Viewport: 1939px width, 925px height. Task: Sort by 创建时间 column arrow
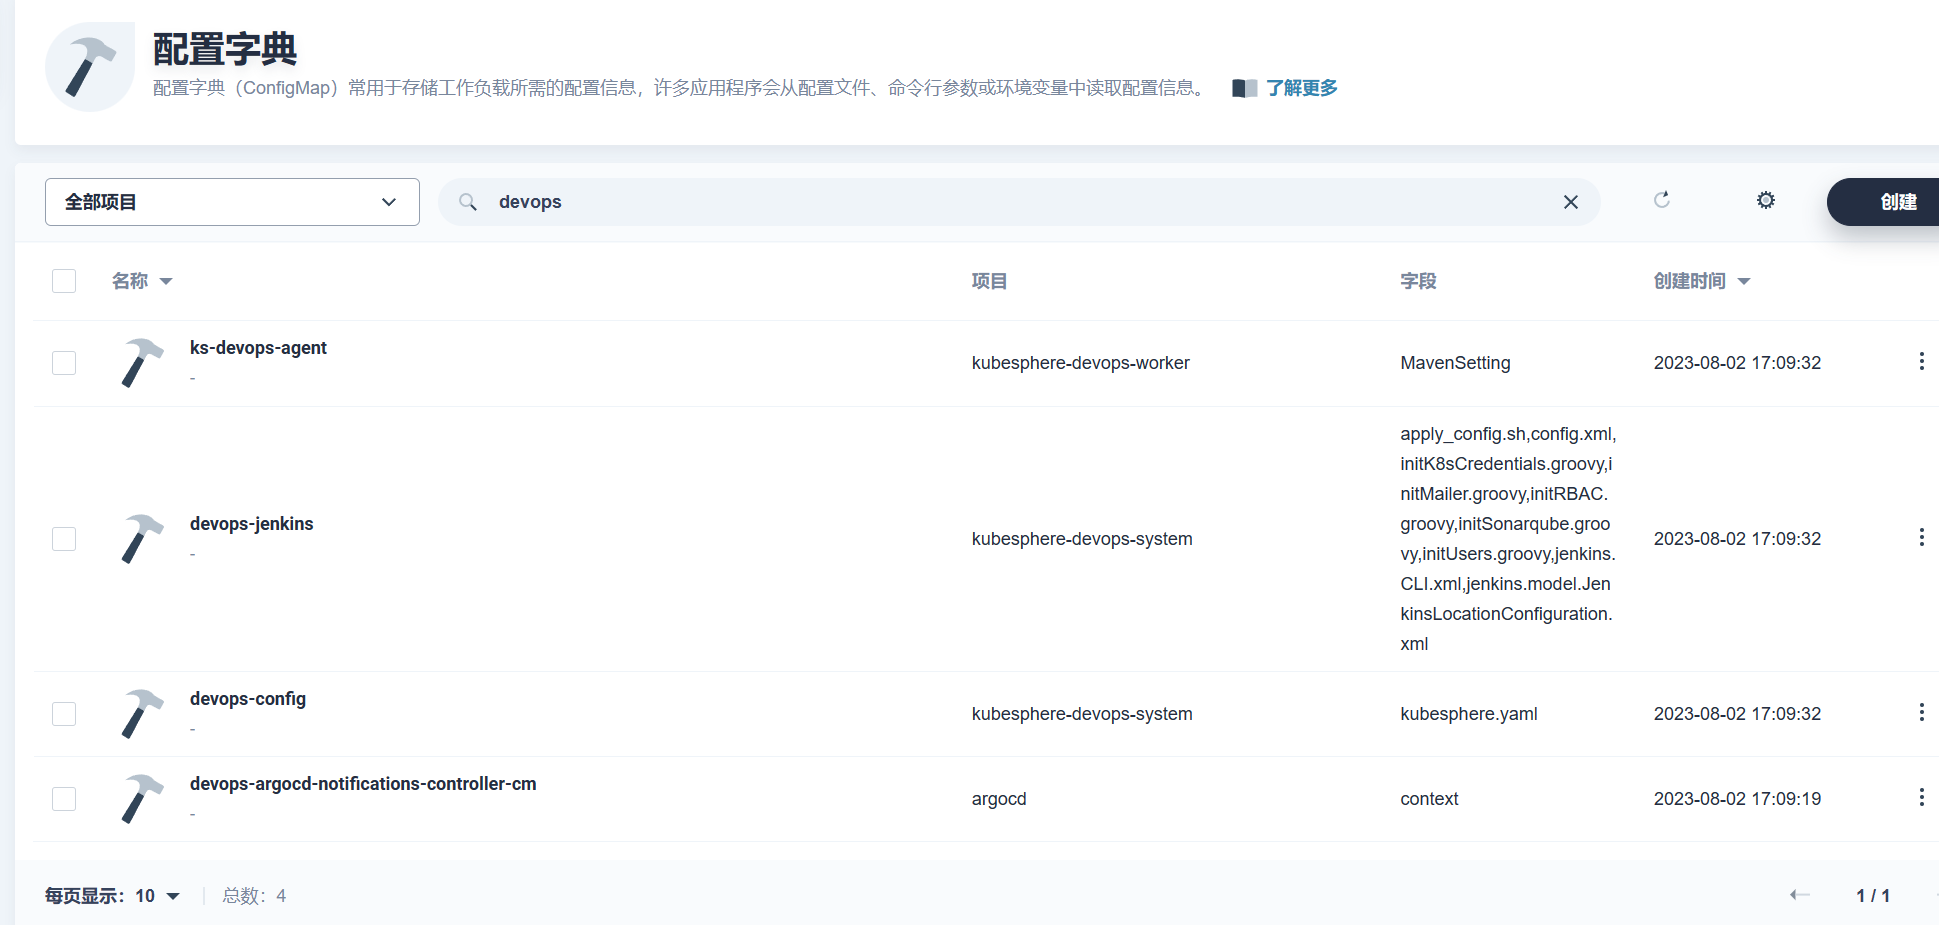(x=1744, y=282)
